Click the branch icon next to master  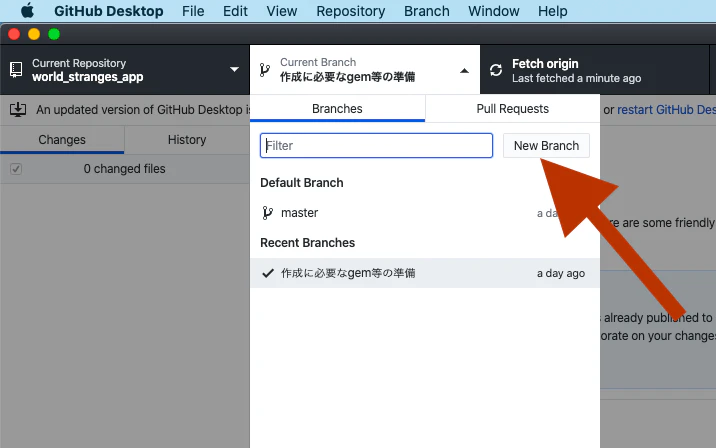click(x=268, y=213)
